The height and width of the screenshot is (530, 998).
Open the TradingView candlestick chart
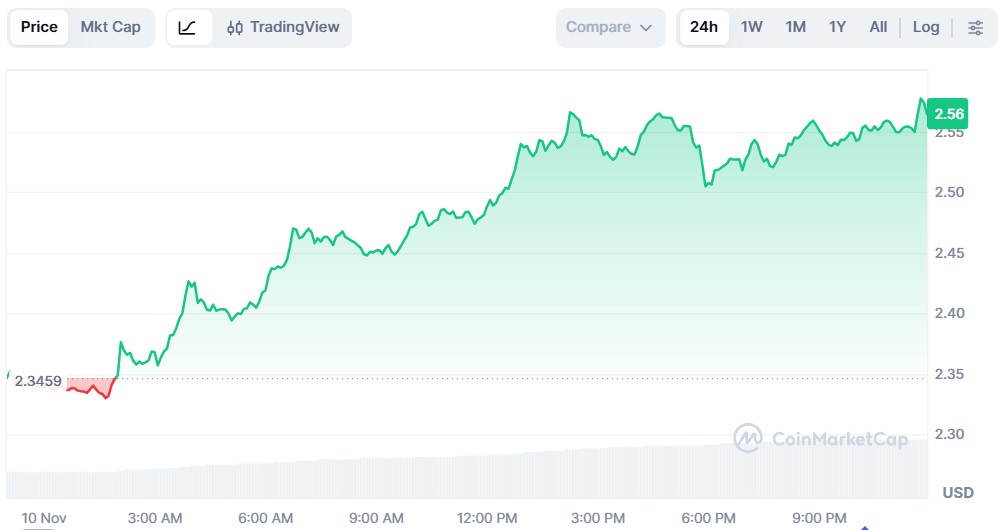click(282, 27)
